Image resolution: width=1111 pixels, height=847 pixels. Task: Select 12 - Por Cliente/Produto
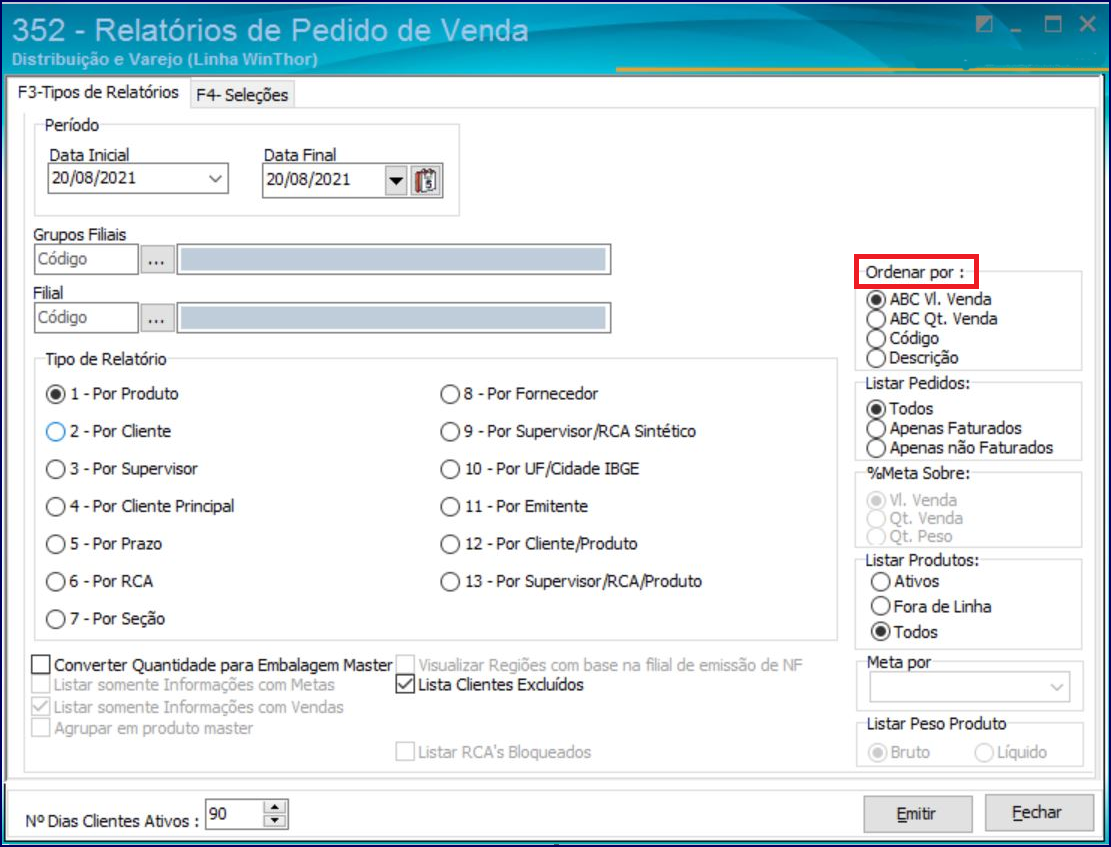[539, 544]
